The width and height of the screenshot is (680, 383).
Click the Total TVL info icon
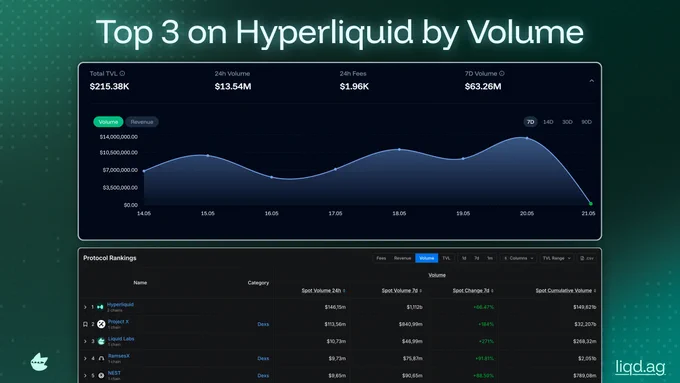tap(122, 74)
